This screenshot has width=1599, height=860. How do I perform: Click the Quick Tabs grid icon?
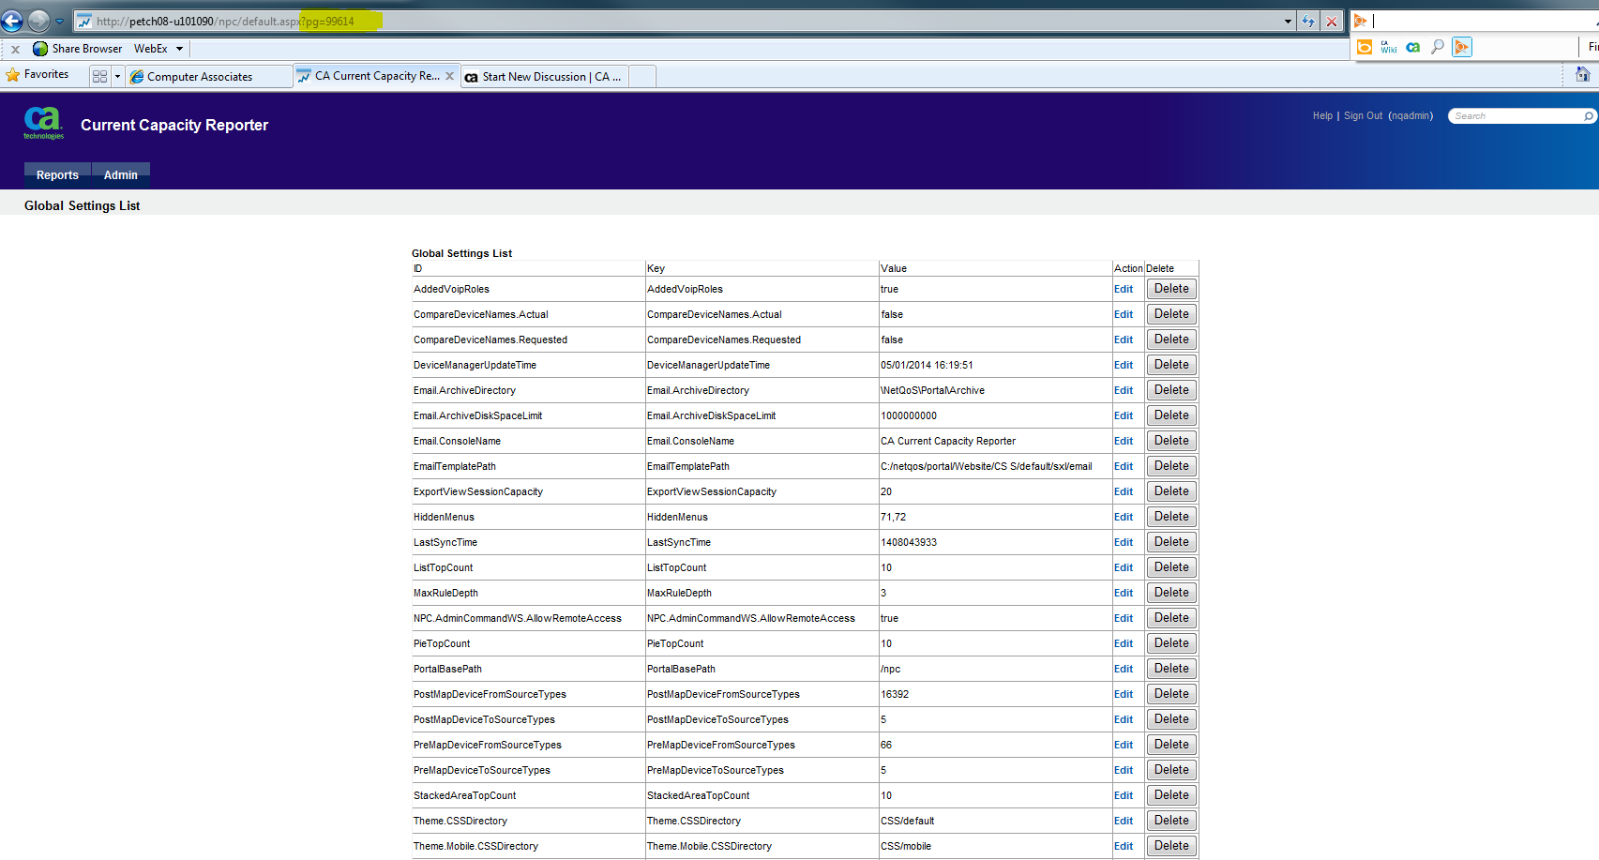(99, 76)
